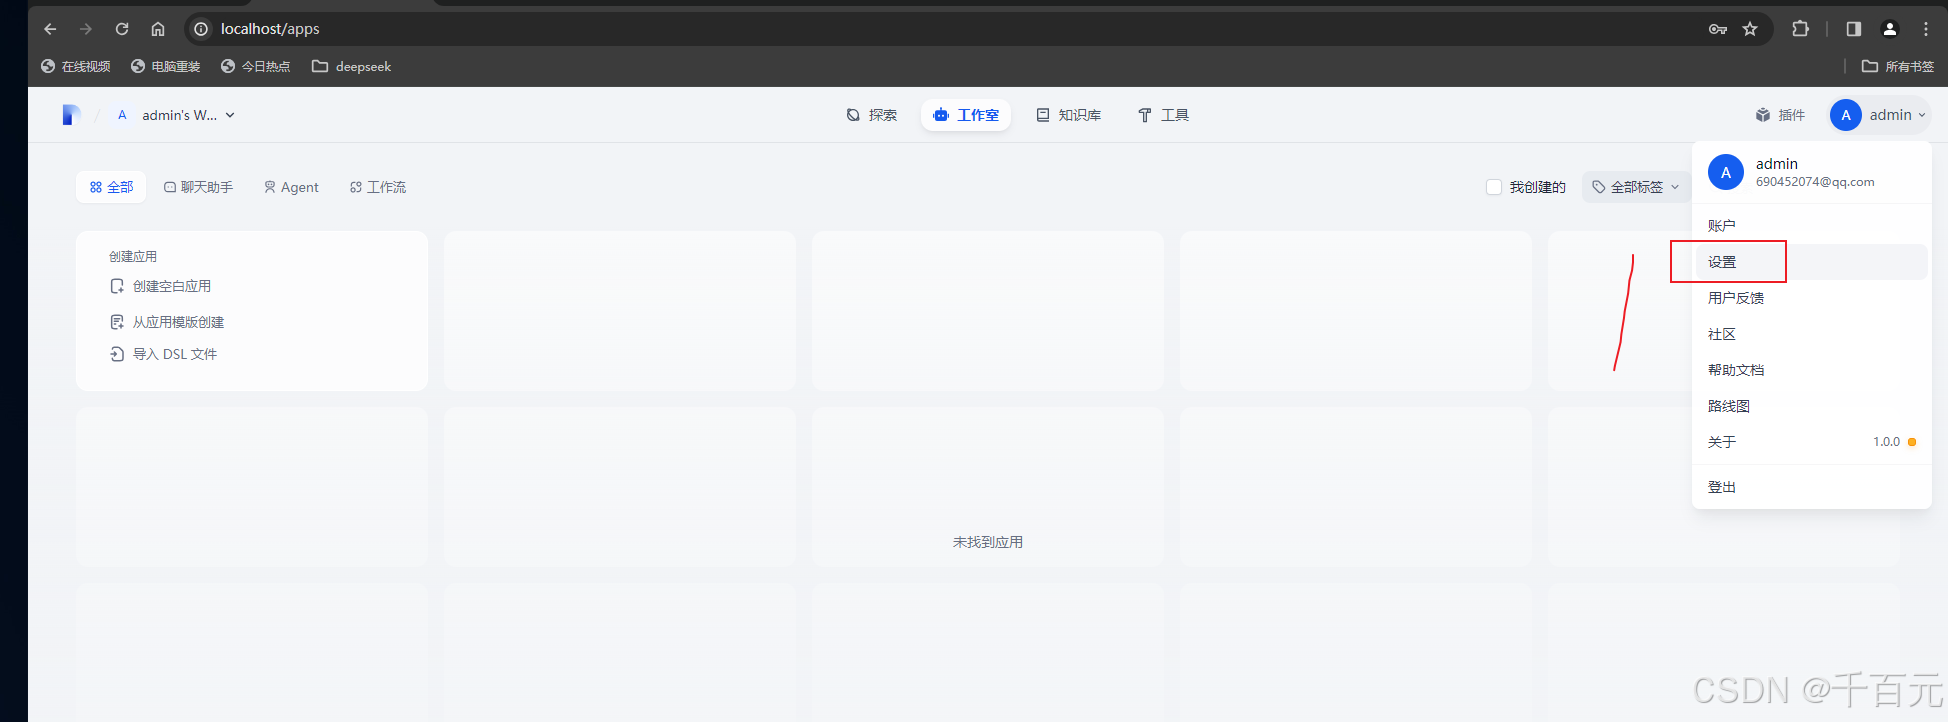This screenshot has width=1948, height=722.
Task: Open the 在线视频 bookmark
Action: point(76,66)
